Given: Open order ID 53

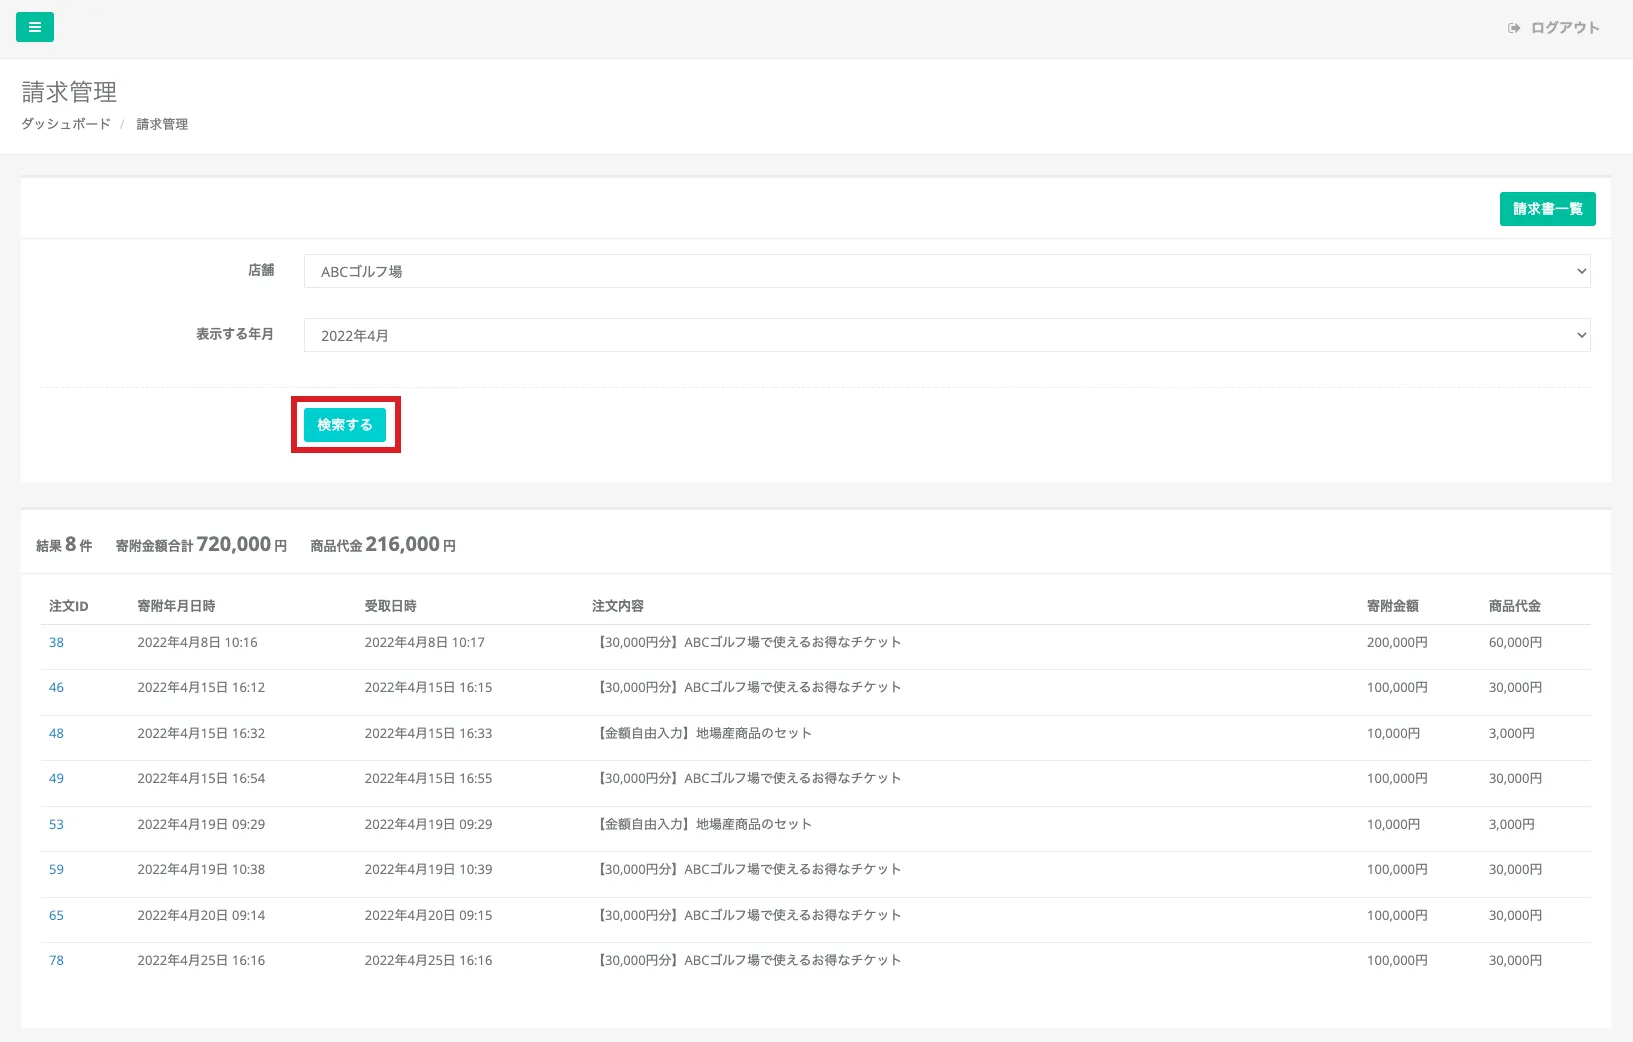Looking at the screenshot, I should (56, 825).
